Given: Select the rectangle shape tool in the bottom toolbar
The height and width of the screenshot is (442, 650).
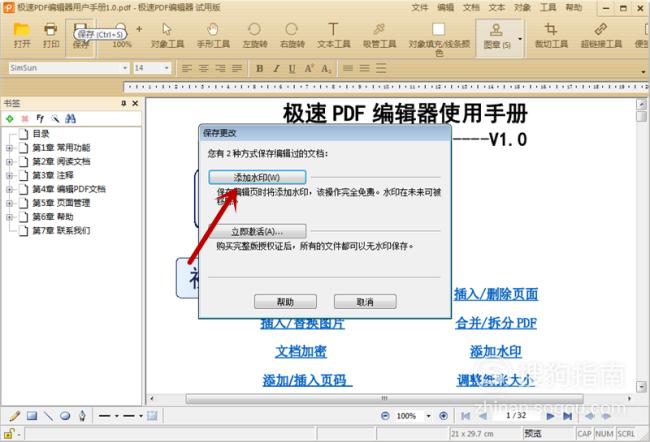Looking at the screenshot, I should [32, 416].
